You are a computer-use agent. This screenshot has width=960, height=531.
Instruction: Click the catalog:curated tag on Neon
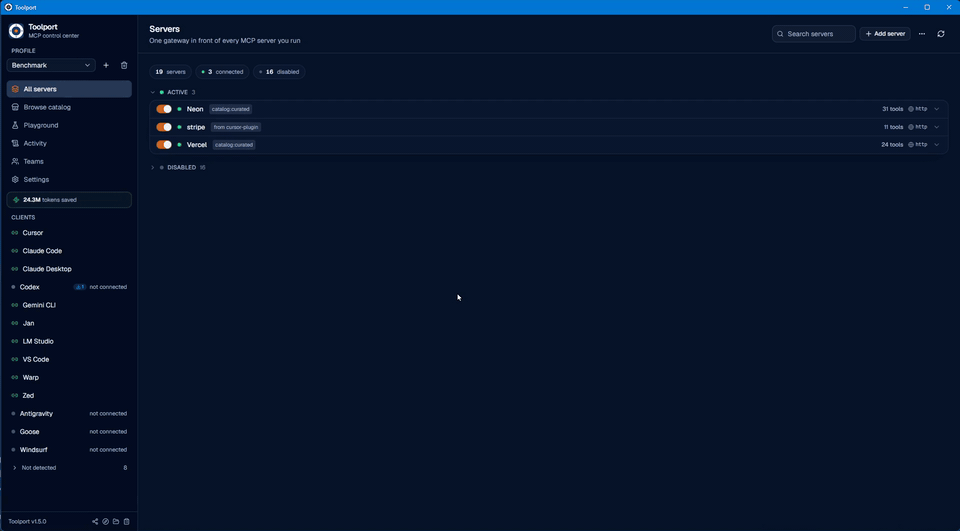point(231,109)
